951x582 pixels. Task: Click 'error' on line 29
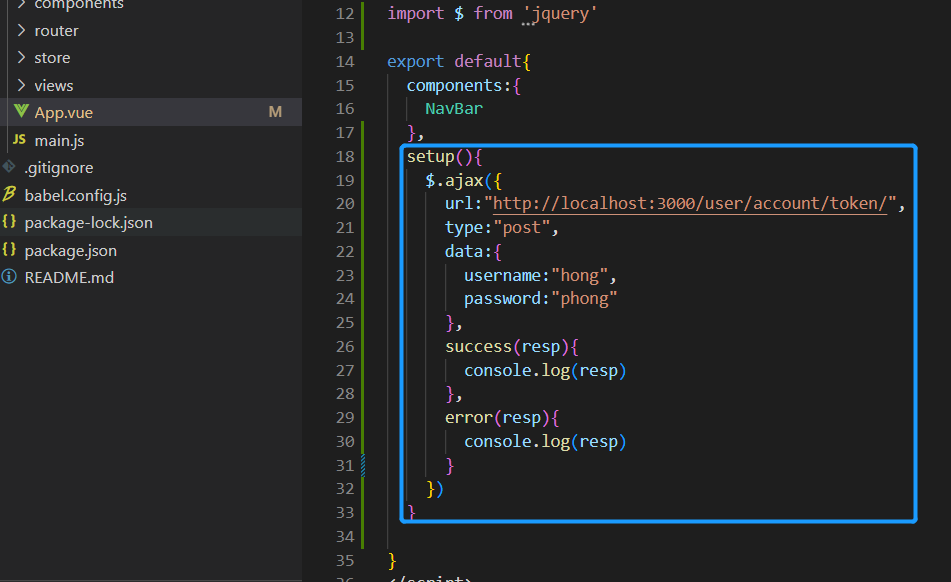(469, 418)
